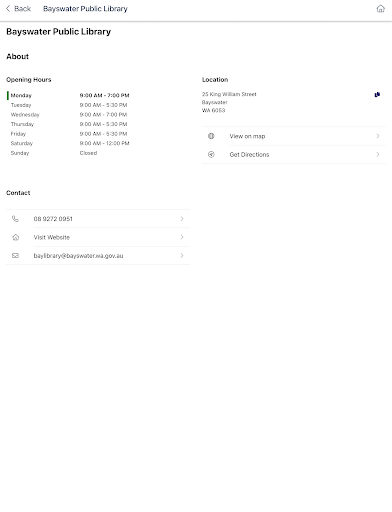Open Get Directions
The height and width of the screenshot is (512, 392).
point(294,154)
